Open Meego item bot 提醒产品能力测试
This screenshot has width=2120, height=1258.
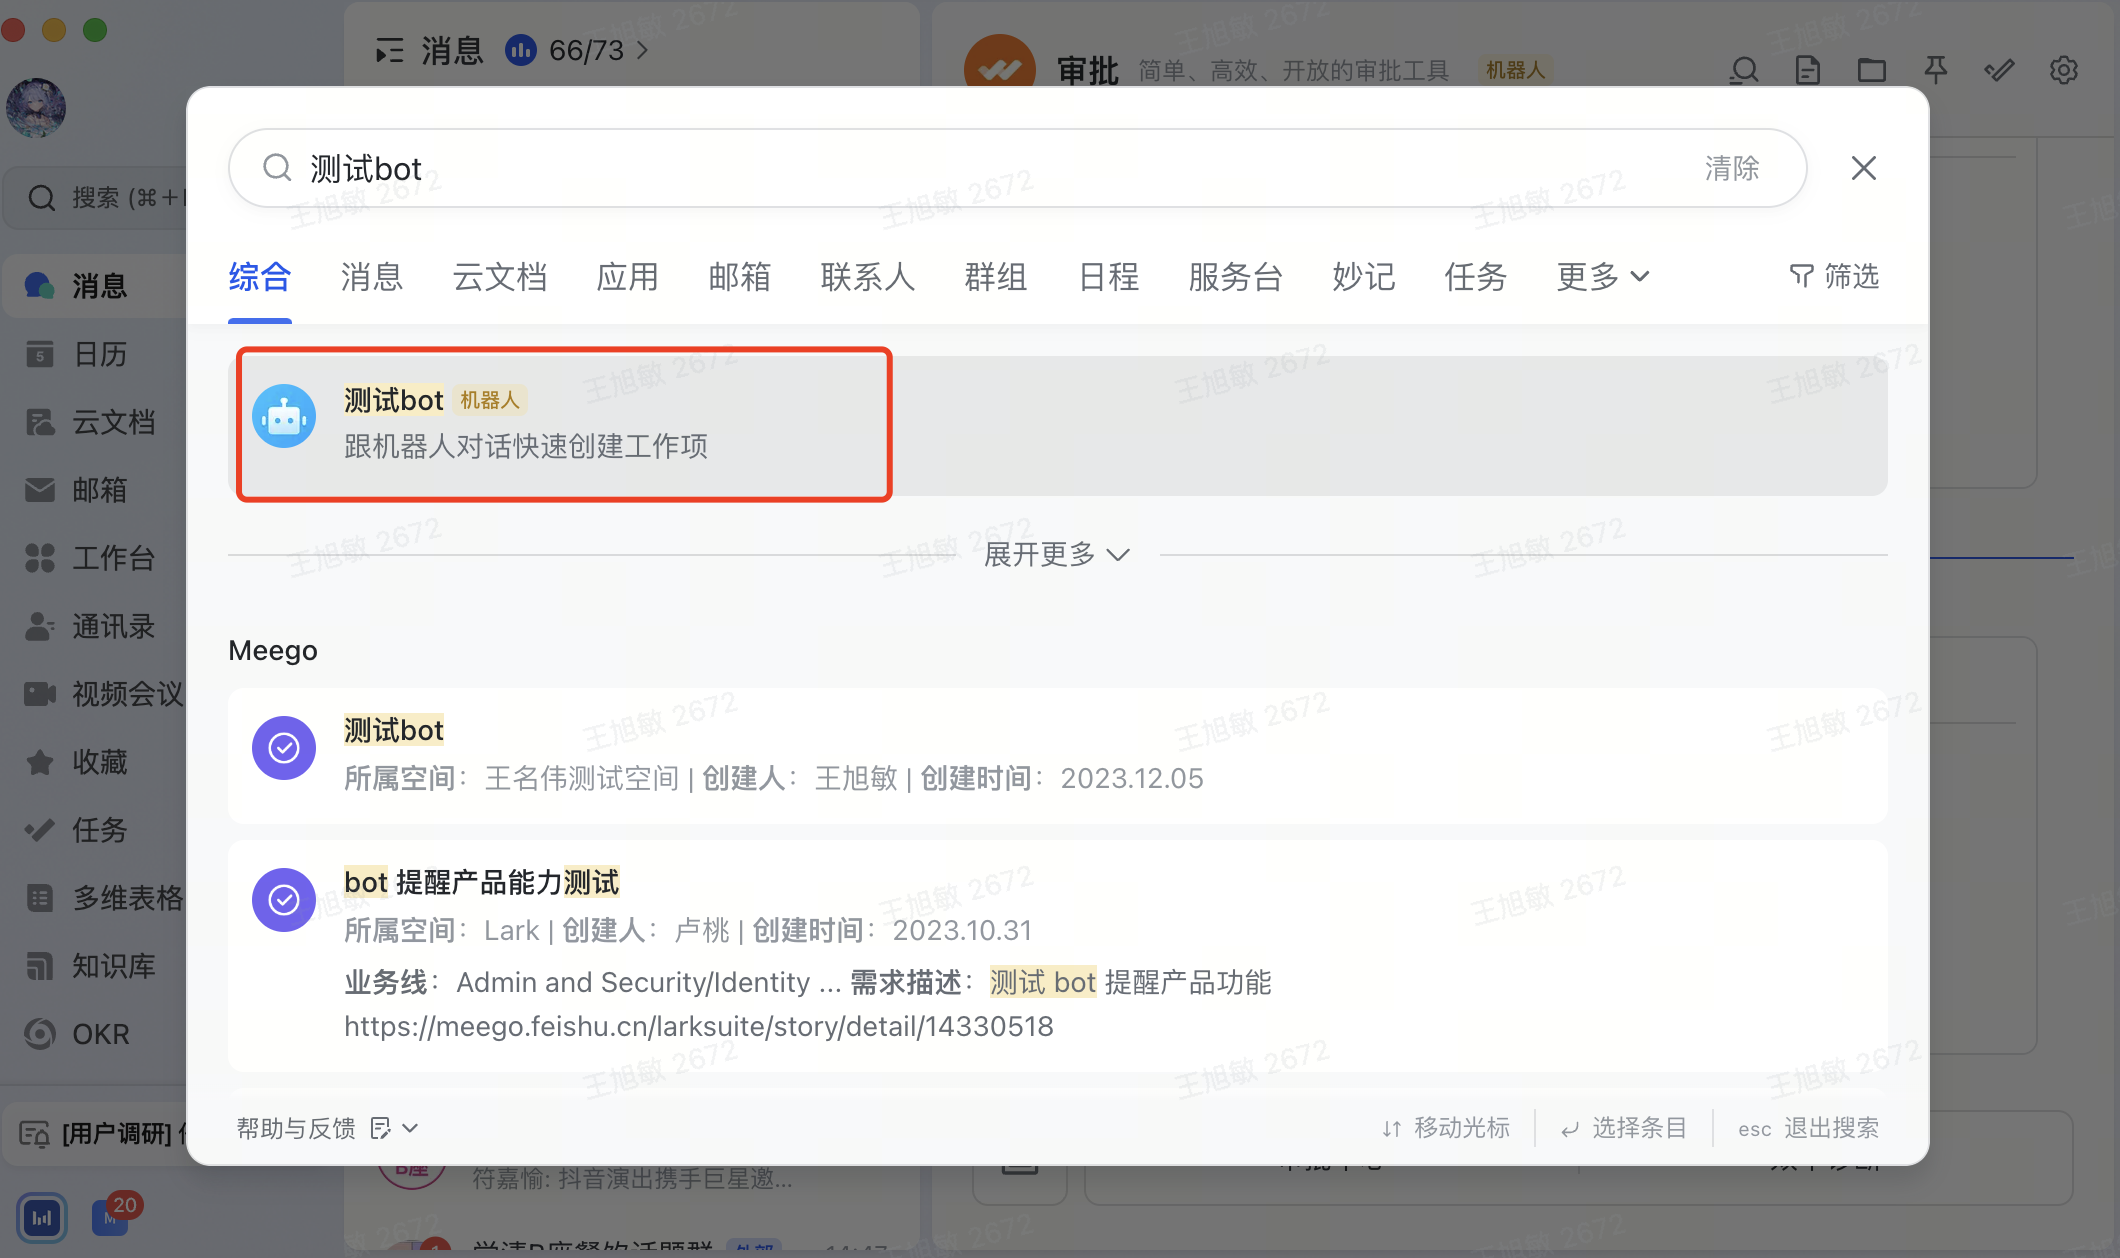click(1057, 956)
